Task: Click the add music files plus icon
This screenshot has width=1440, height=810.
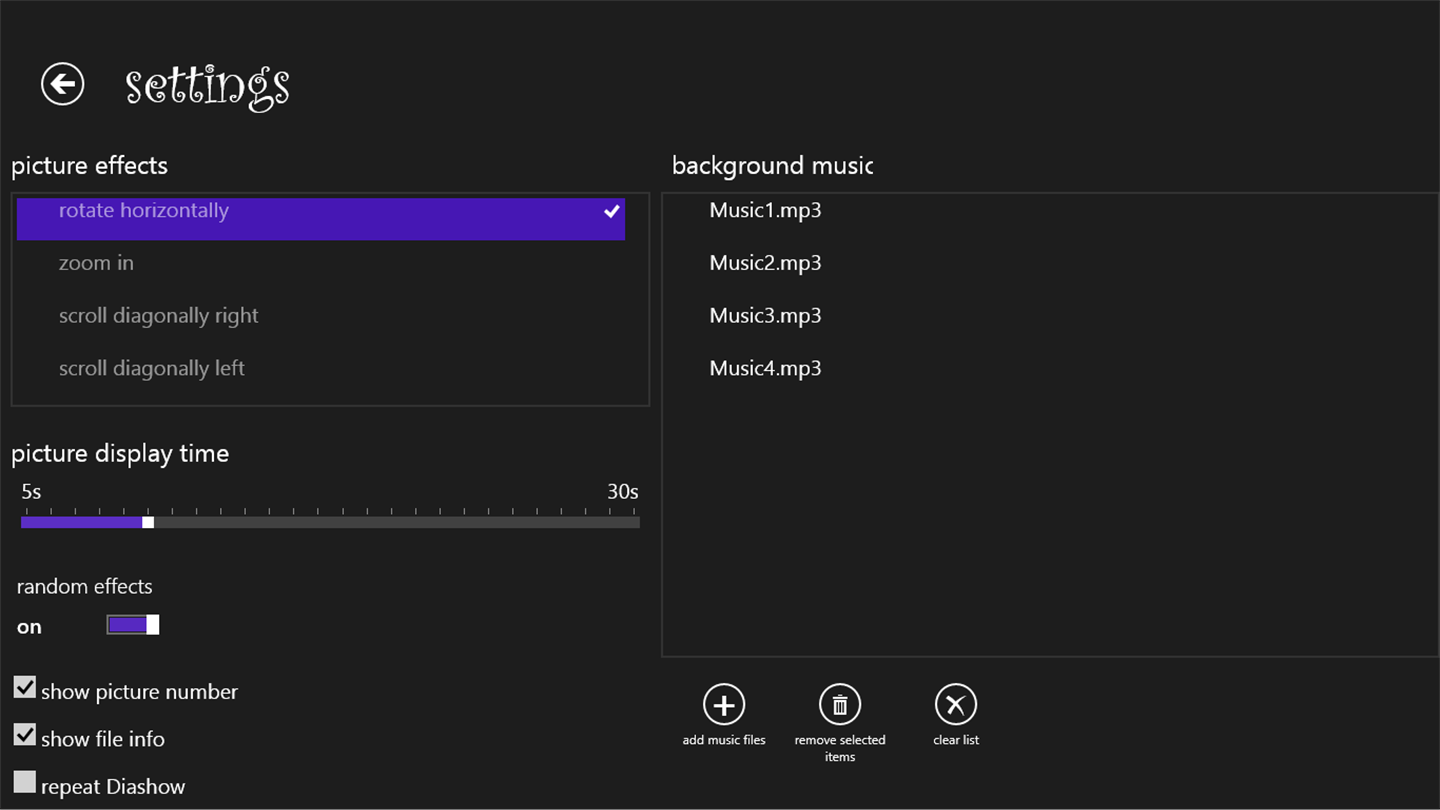Action: point(724,705)
